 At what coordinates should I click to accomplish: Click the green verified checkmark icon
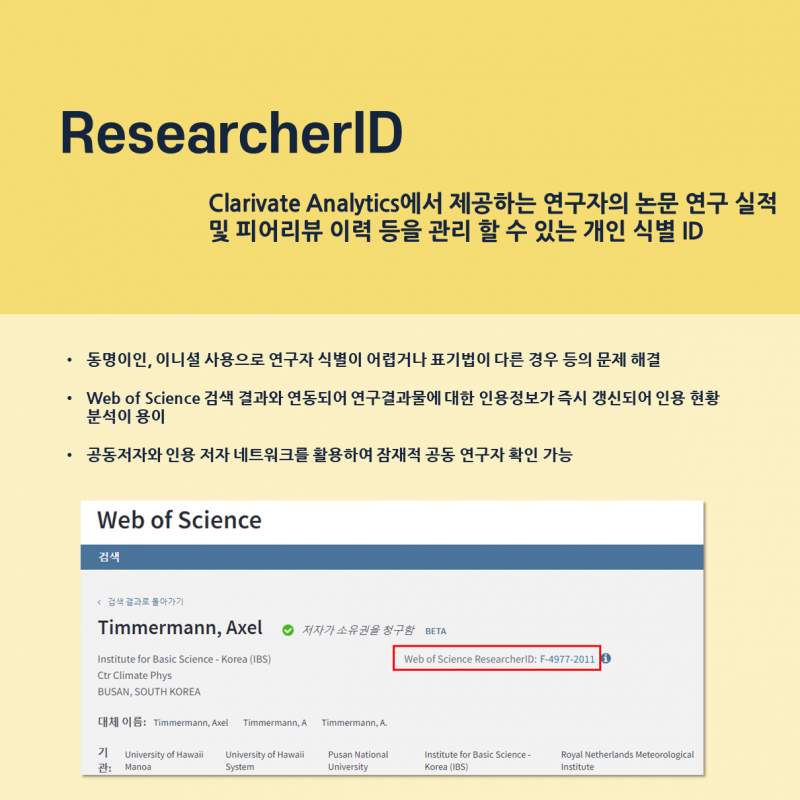288,630
